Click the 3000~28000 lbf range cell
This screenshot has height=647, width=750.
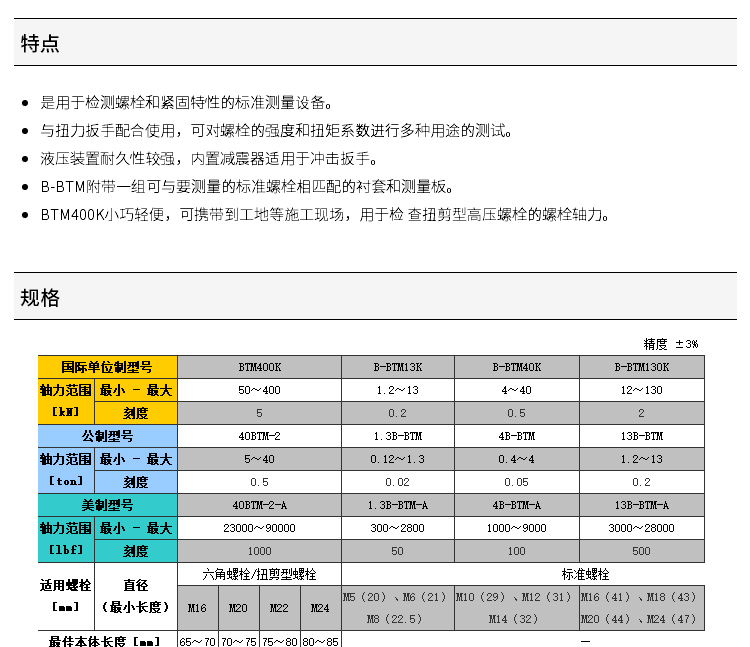click(x=642, y=527)
